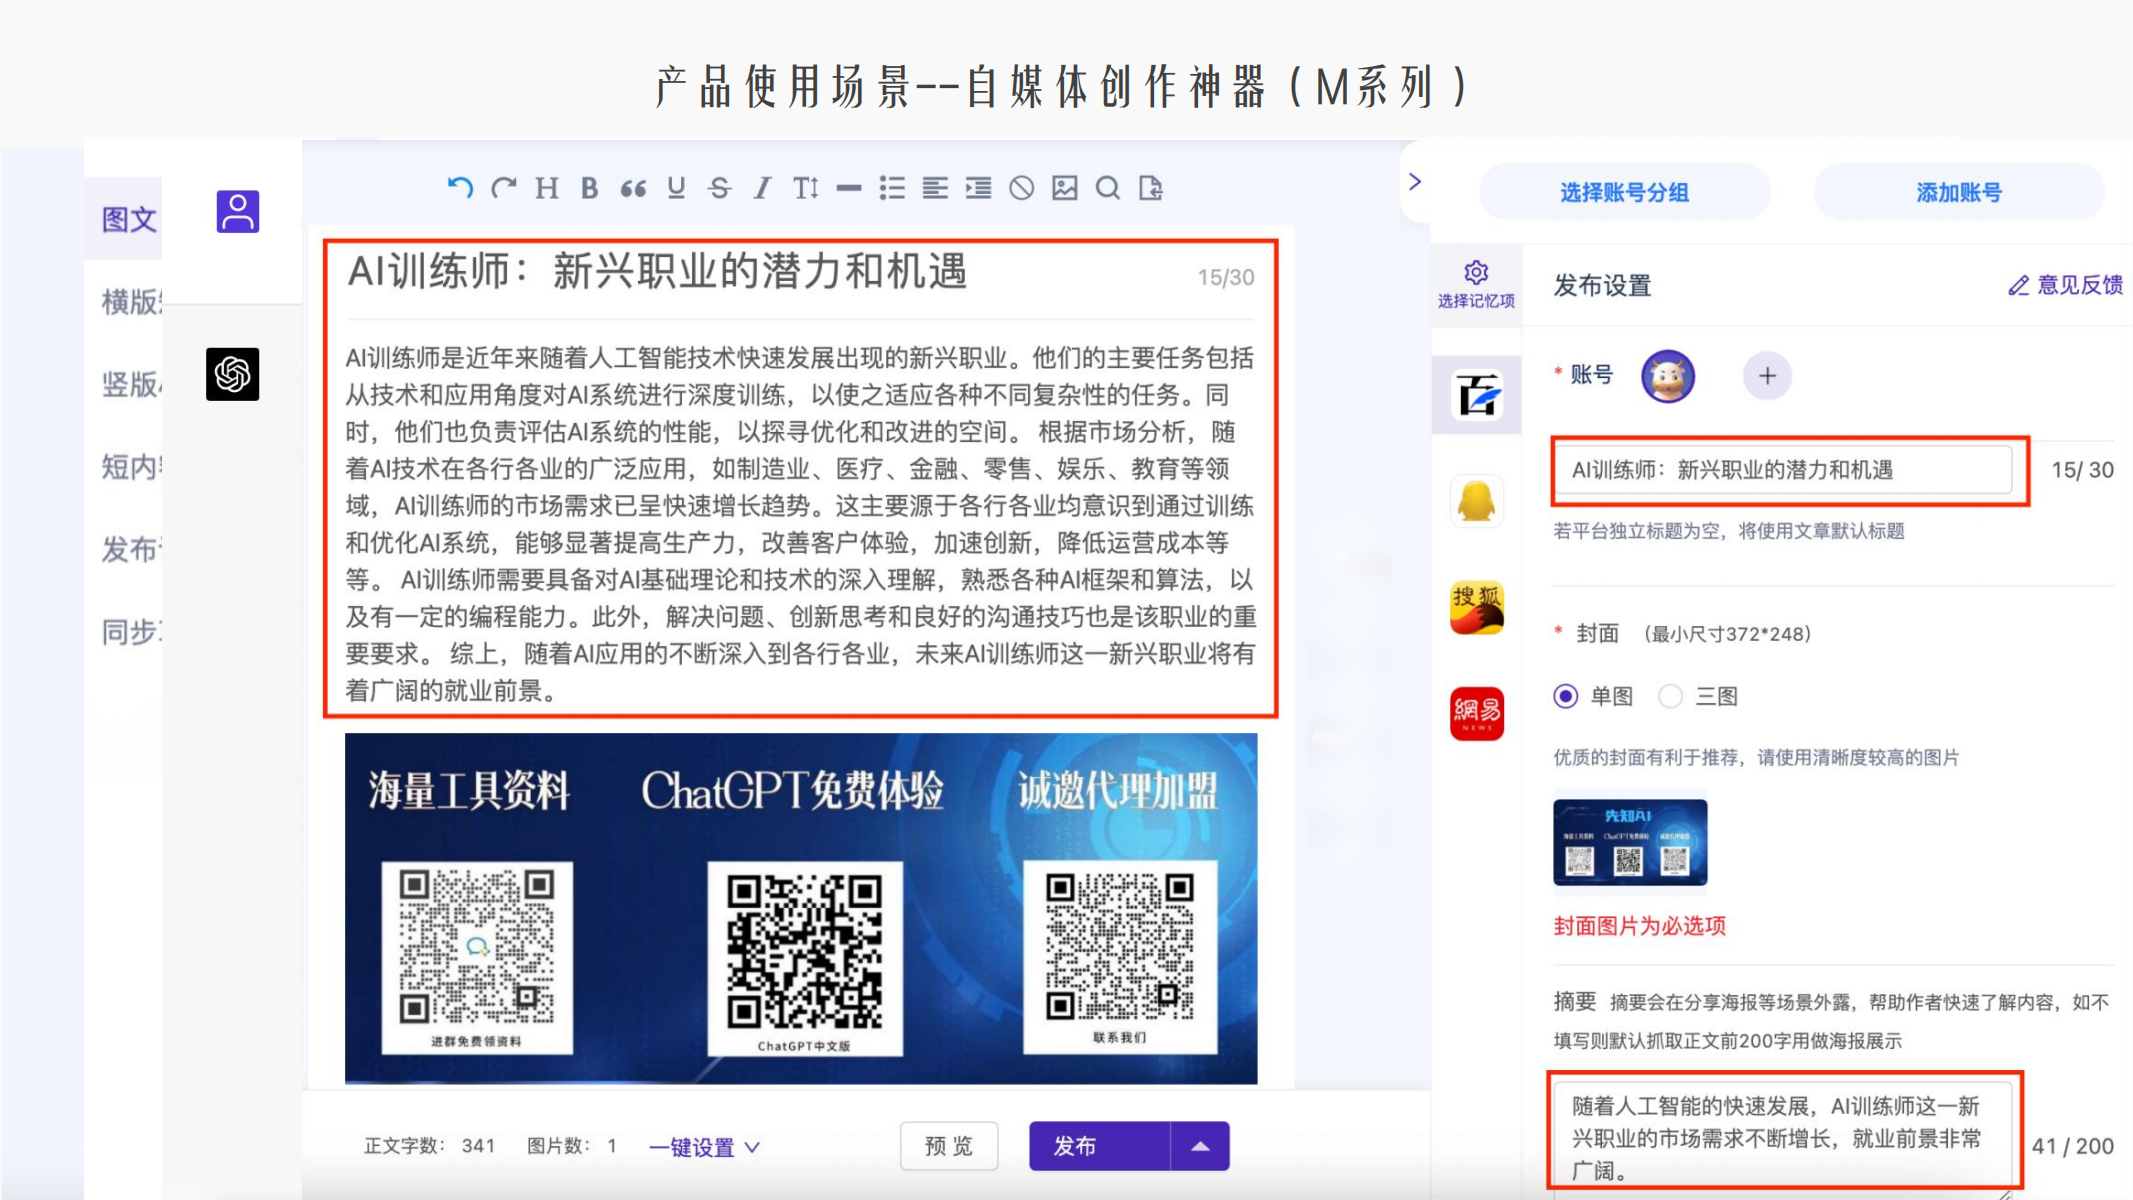This screenshot has height=1200, width=2133.
Task: Collapse the right panel with the chevron
Action: [1415, 182]
